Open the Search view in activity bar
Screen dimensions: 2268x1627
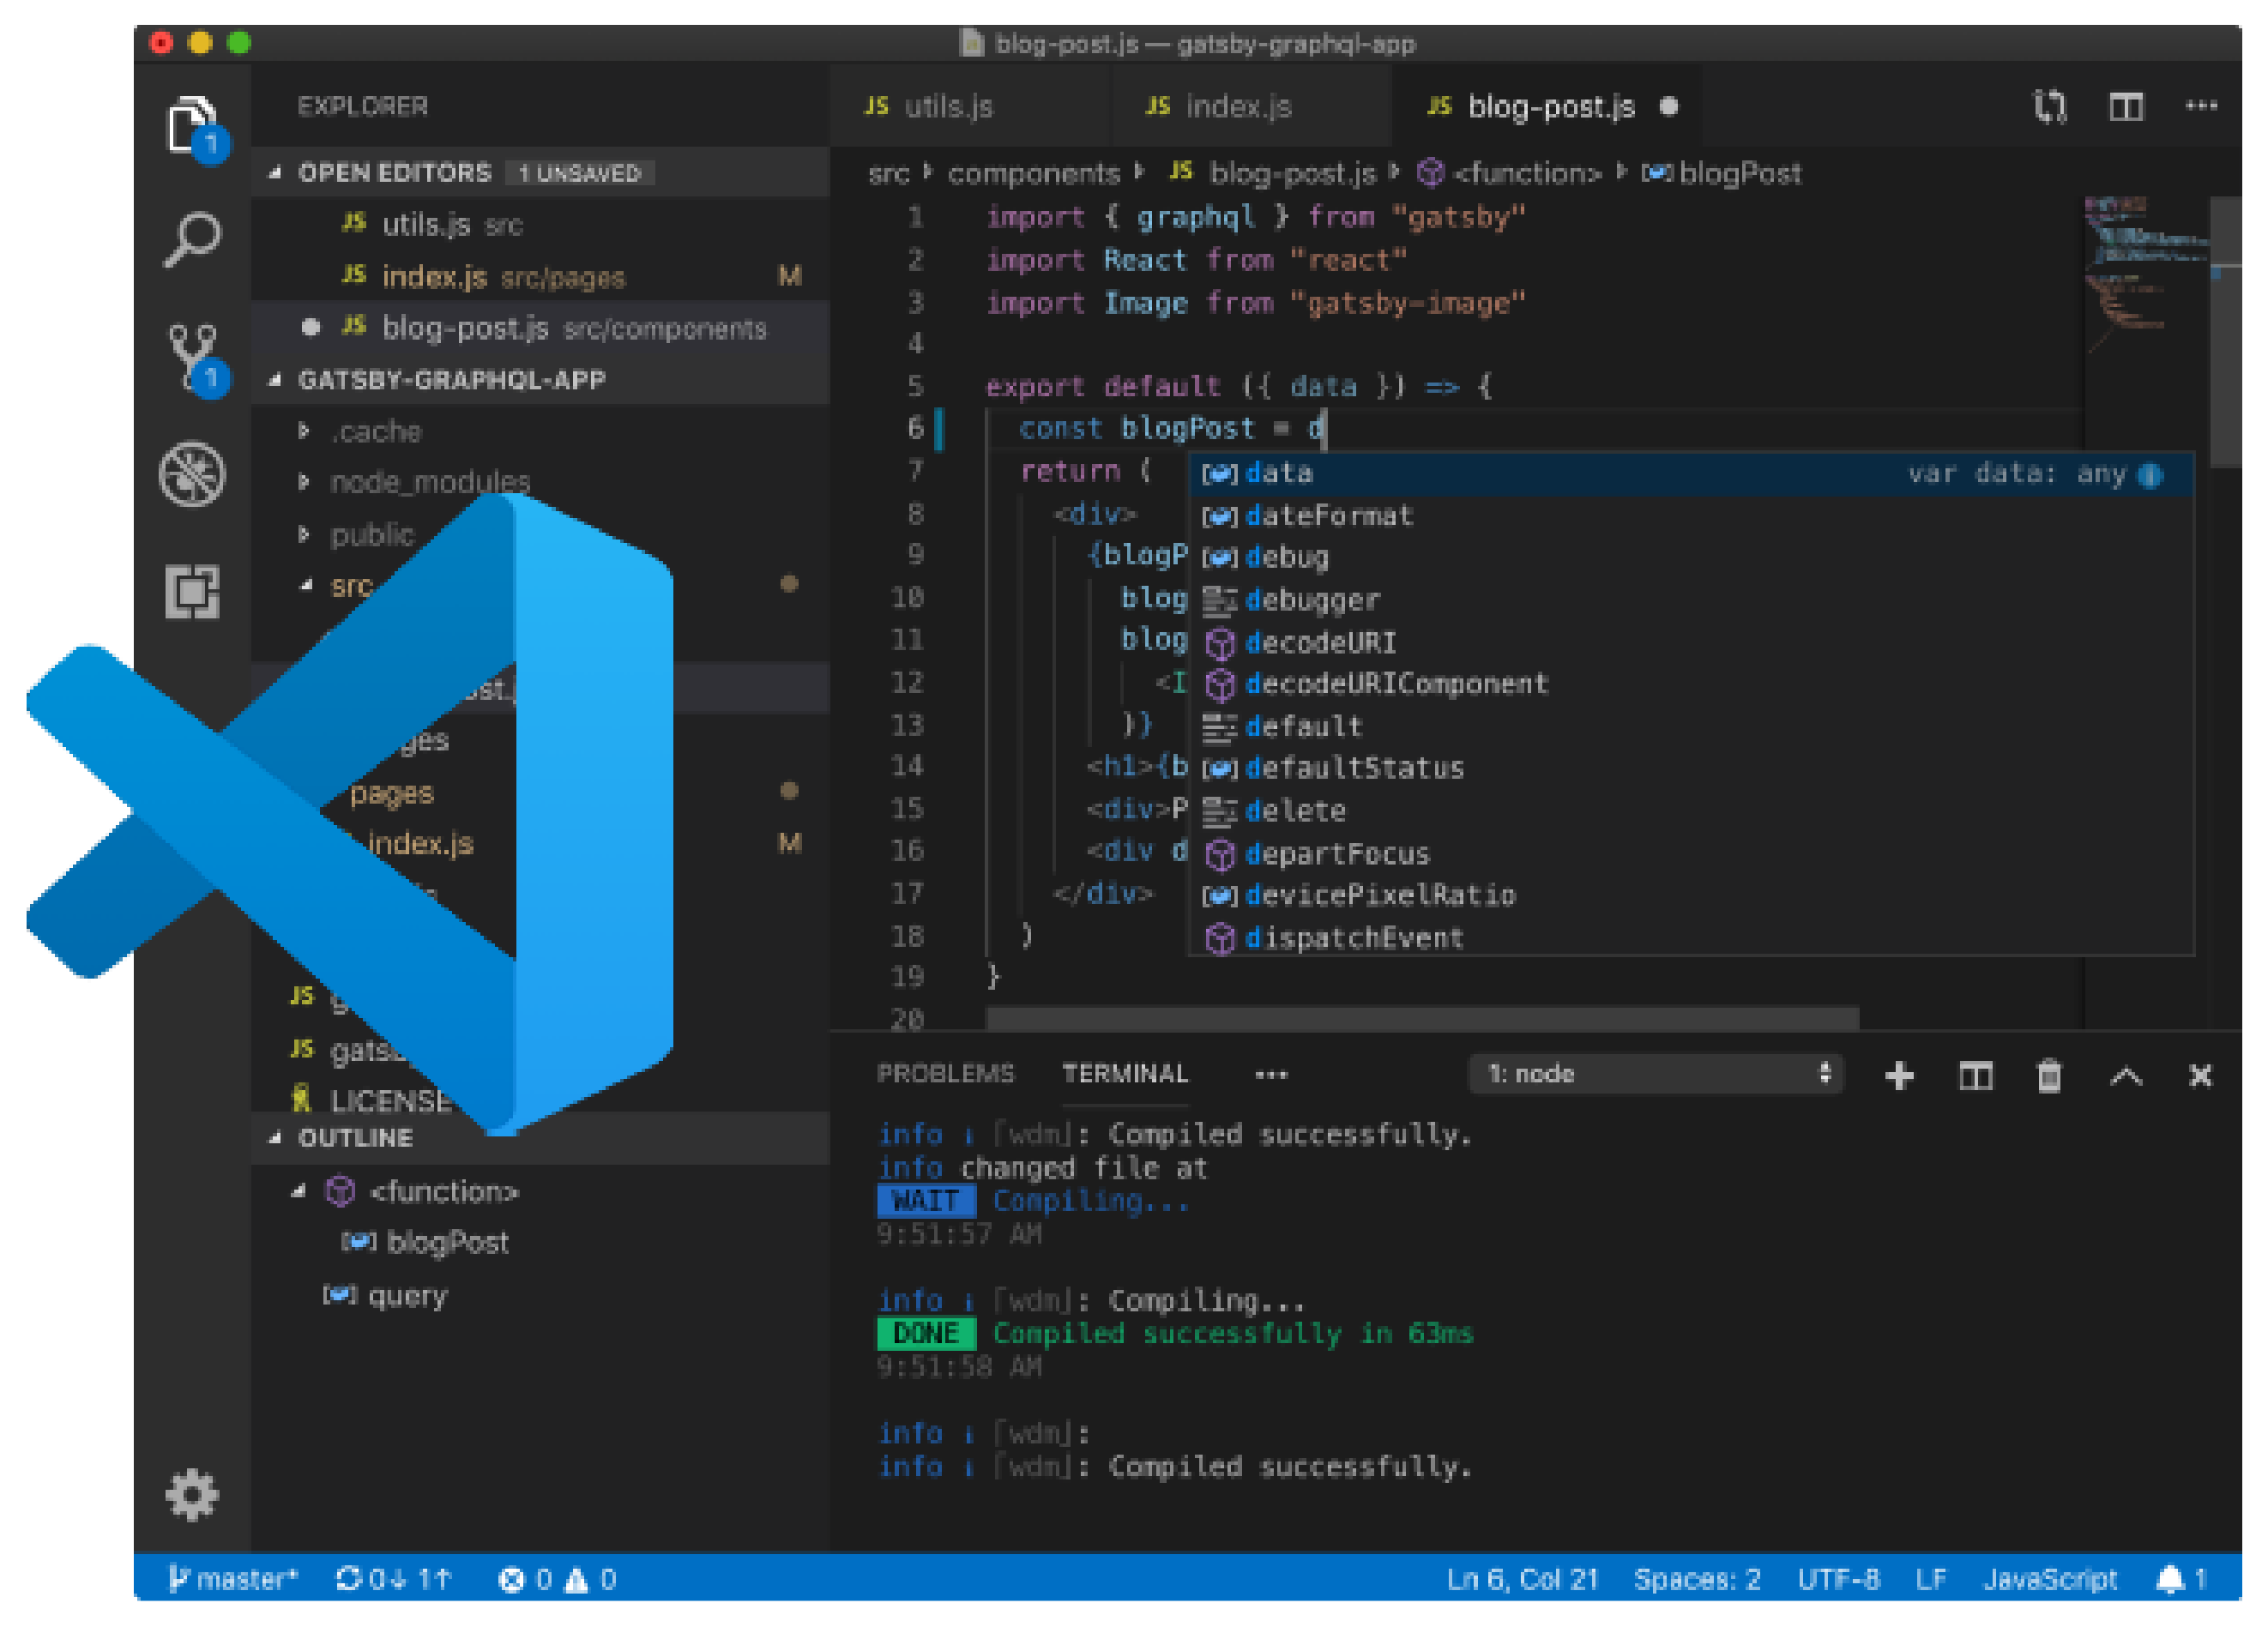coord(191,240)
